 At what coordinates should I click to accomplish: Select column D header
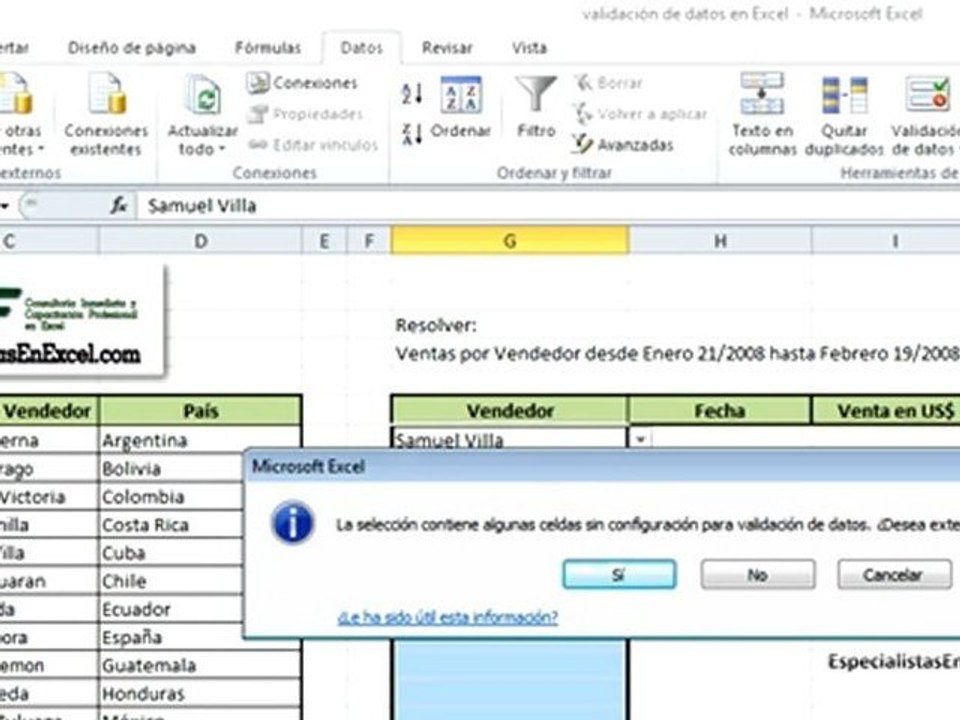tap(200, 241)
